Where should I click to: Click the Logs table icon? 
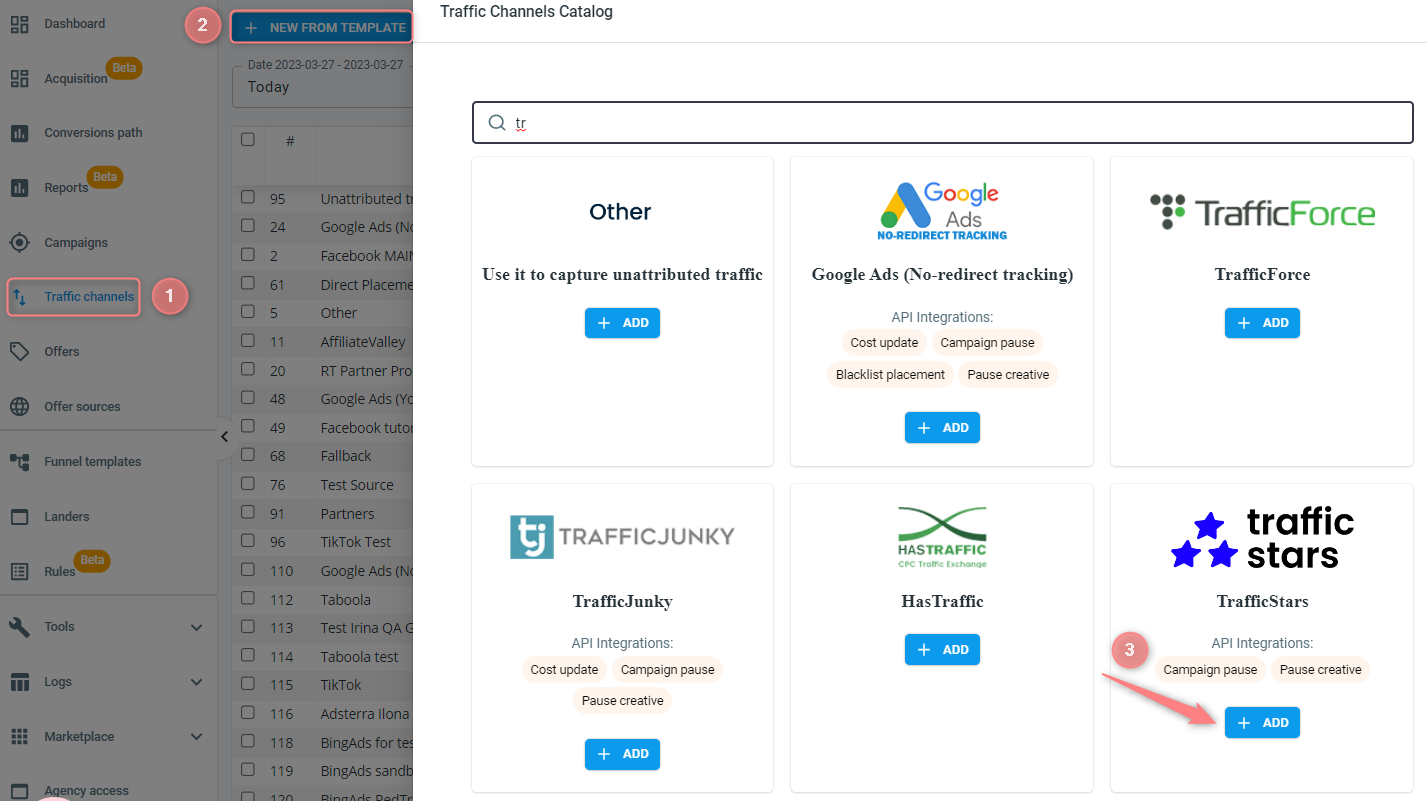pyautogui.click(x=19, y=682)
